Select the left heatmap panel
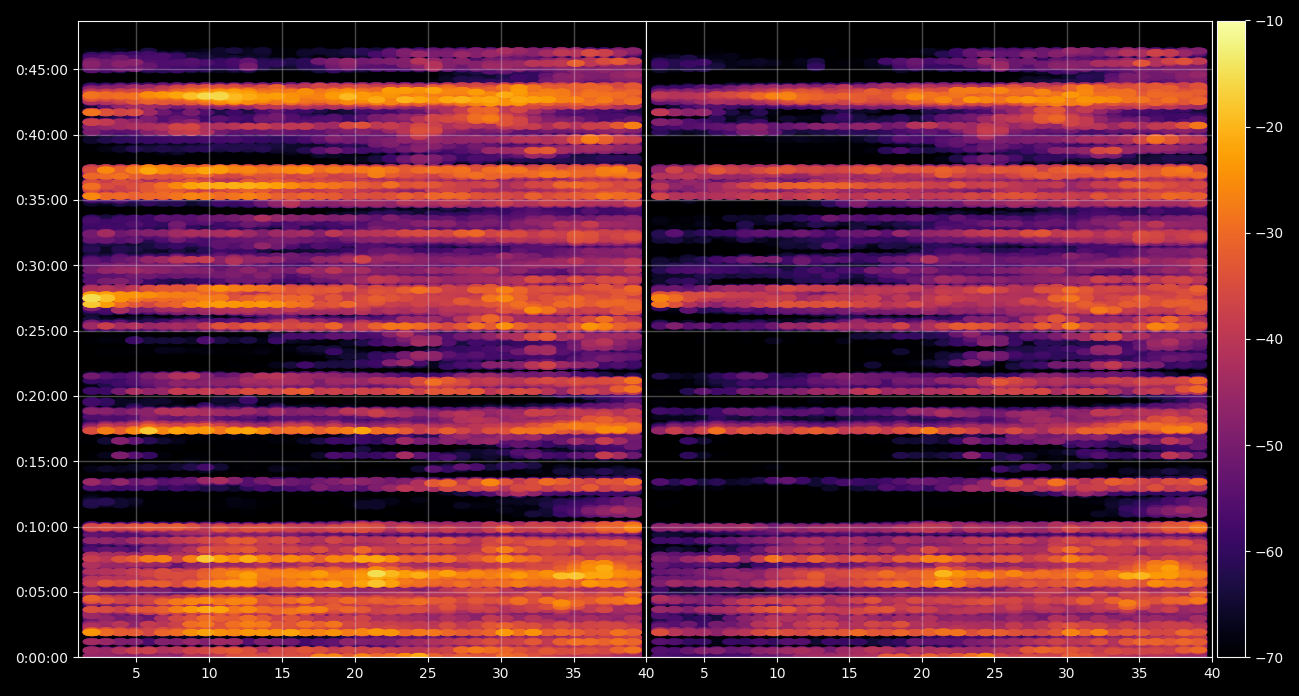Viewport: 1299px width, 696px height. click(362, 339)
